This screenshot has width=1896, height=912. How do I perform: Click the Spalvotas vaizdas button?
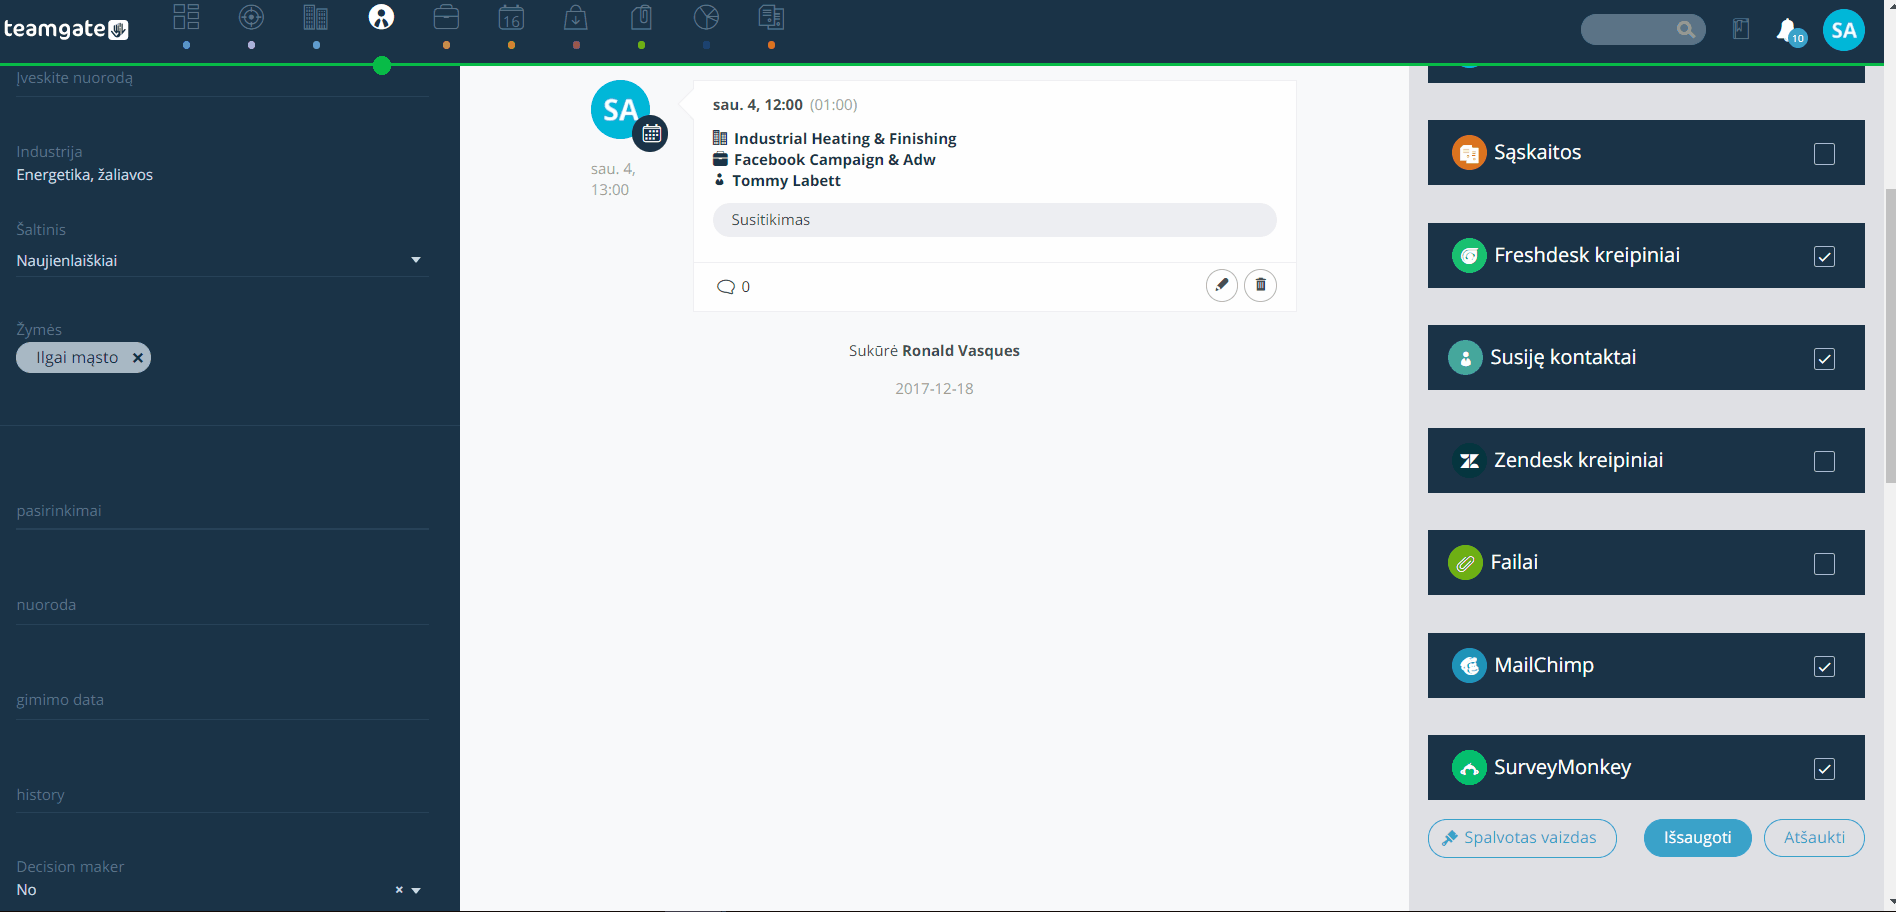coord(1522,838)
